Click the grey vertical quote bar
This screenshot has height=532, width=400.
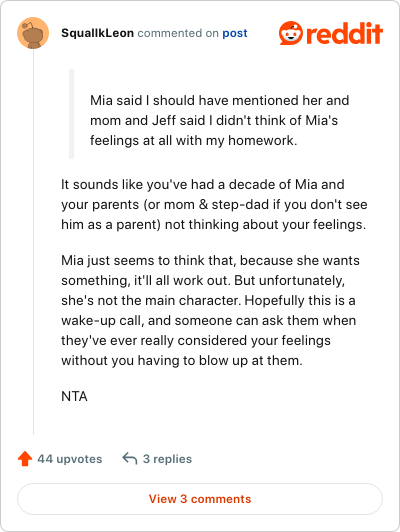point(71,114)
